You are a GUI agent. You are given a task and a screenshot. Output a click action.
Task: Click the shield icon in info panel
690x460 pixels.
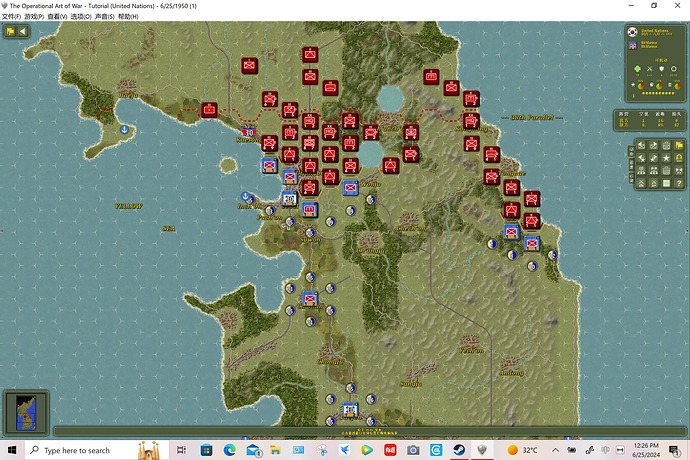pos(661,69)
